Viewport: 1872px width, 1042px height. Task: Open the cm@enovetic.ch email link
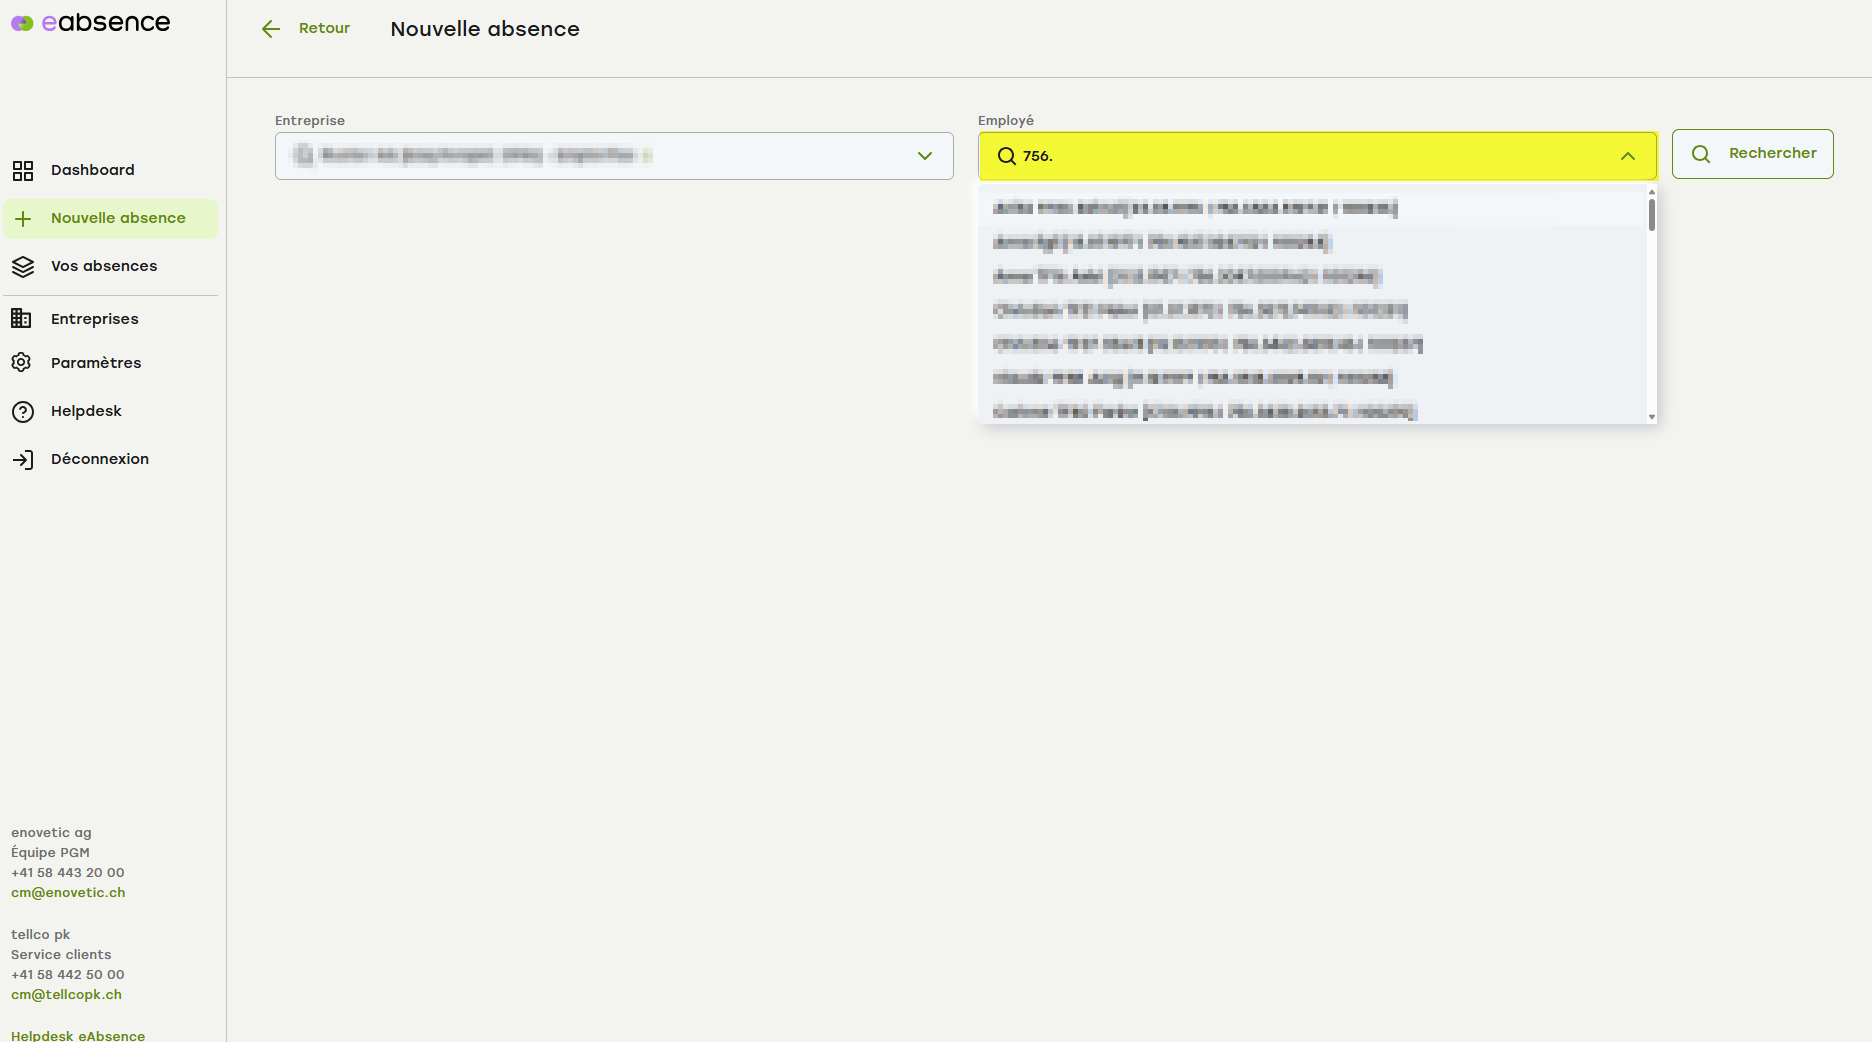point(68,893)
